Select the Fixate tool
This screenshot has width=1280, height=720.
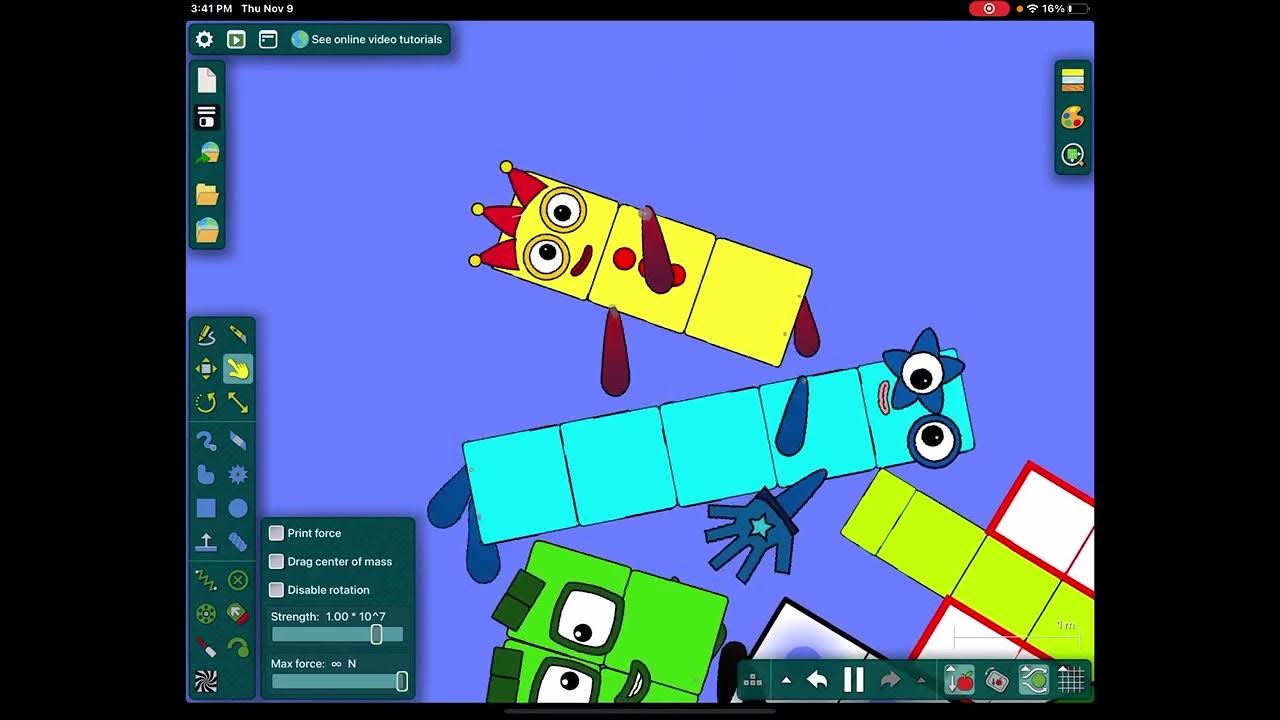(x=238, y=580)
